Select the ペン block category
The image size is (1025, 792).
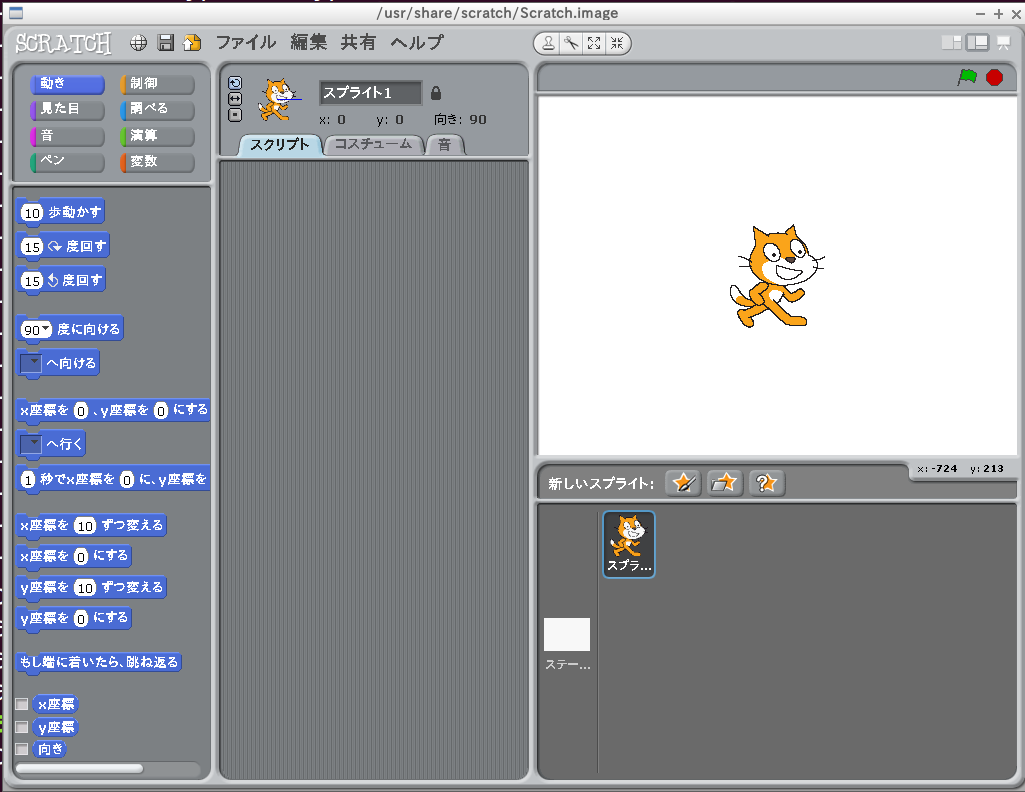67,161
